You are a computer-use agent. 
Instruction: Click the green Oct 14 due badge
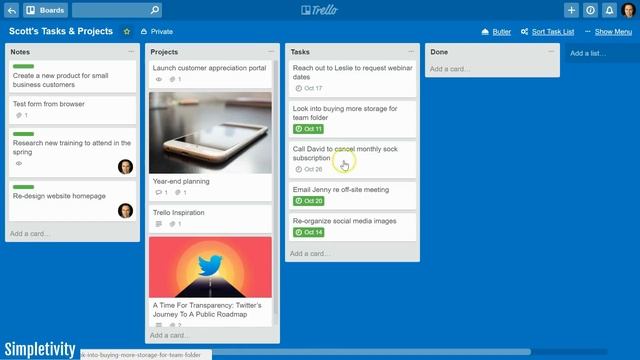(x=309, y=232)
